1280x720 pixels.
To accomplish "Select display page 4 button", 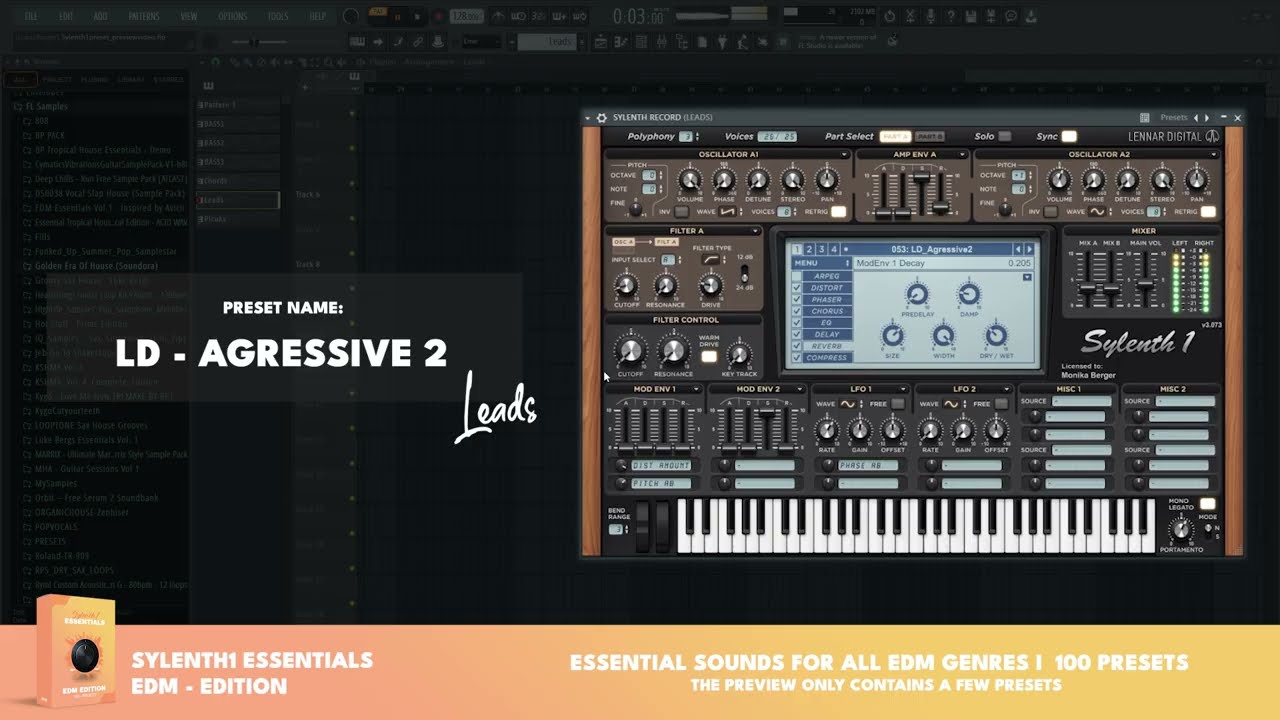I will click(834, 249).
